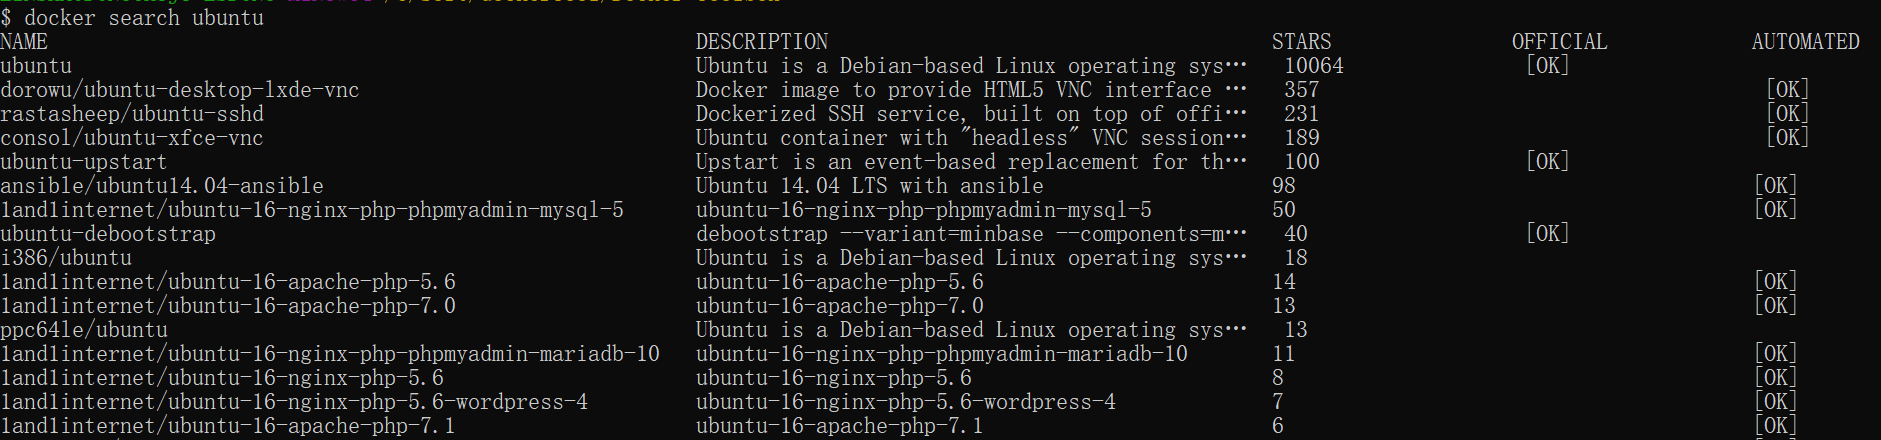The image size is (1881, 440).
Task: Click the star count 231
Action: click(x=1301, y=114)
